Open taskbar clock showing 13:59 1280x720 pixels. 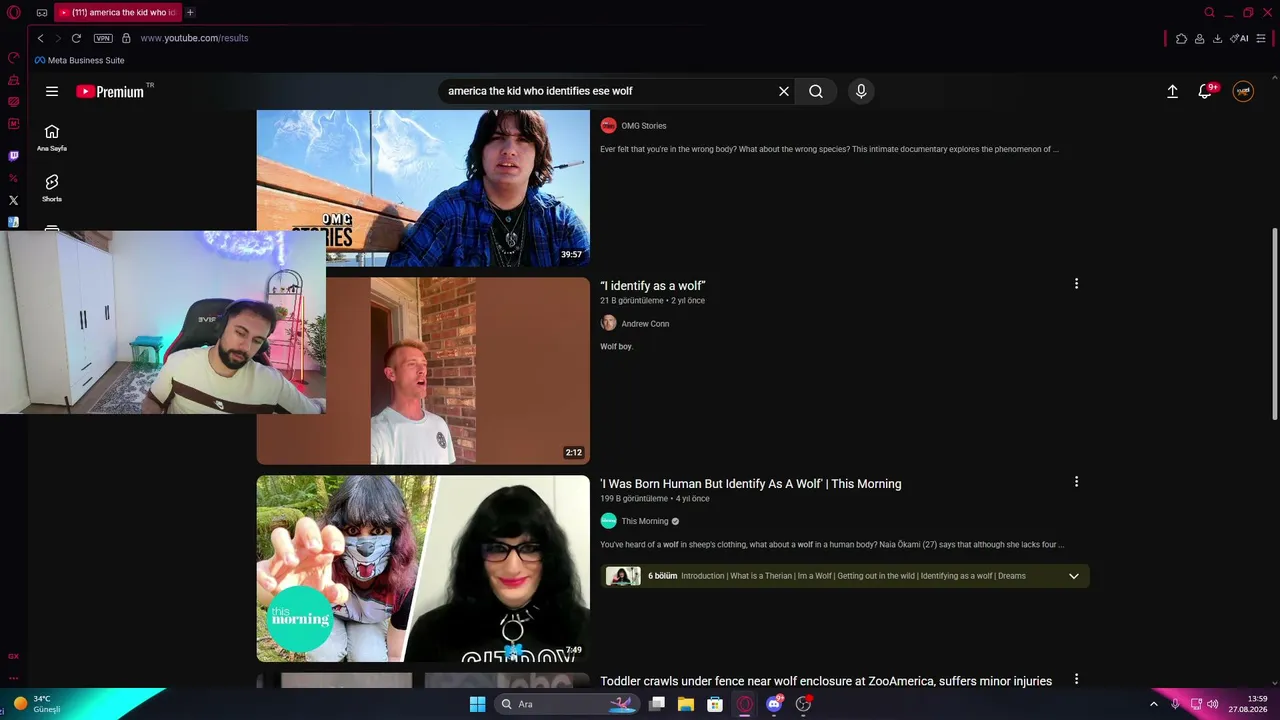[x=1248, y=704]
